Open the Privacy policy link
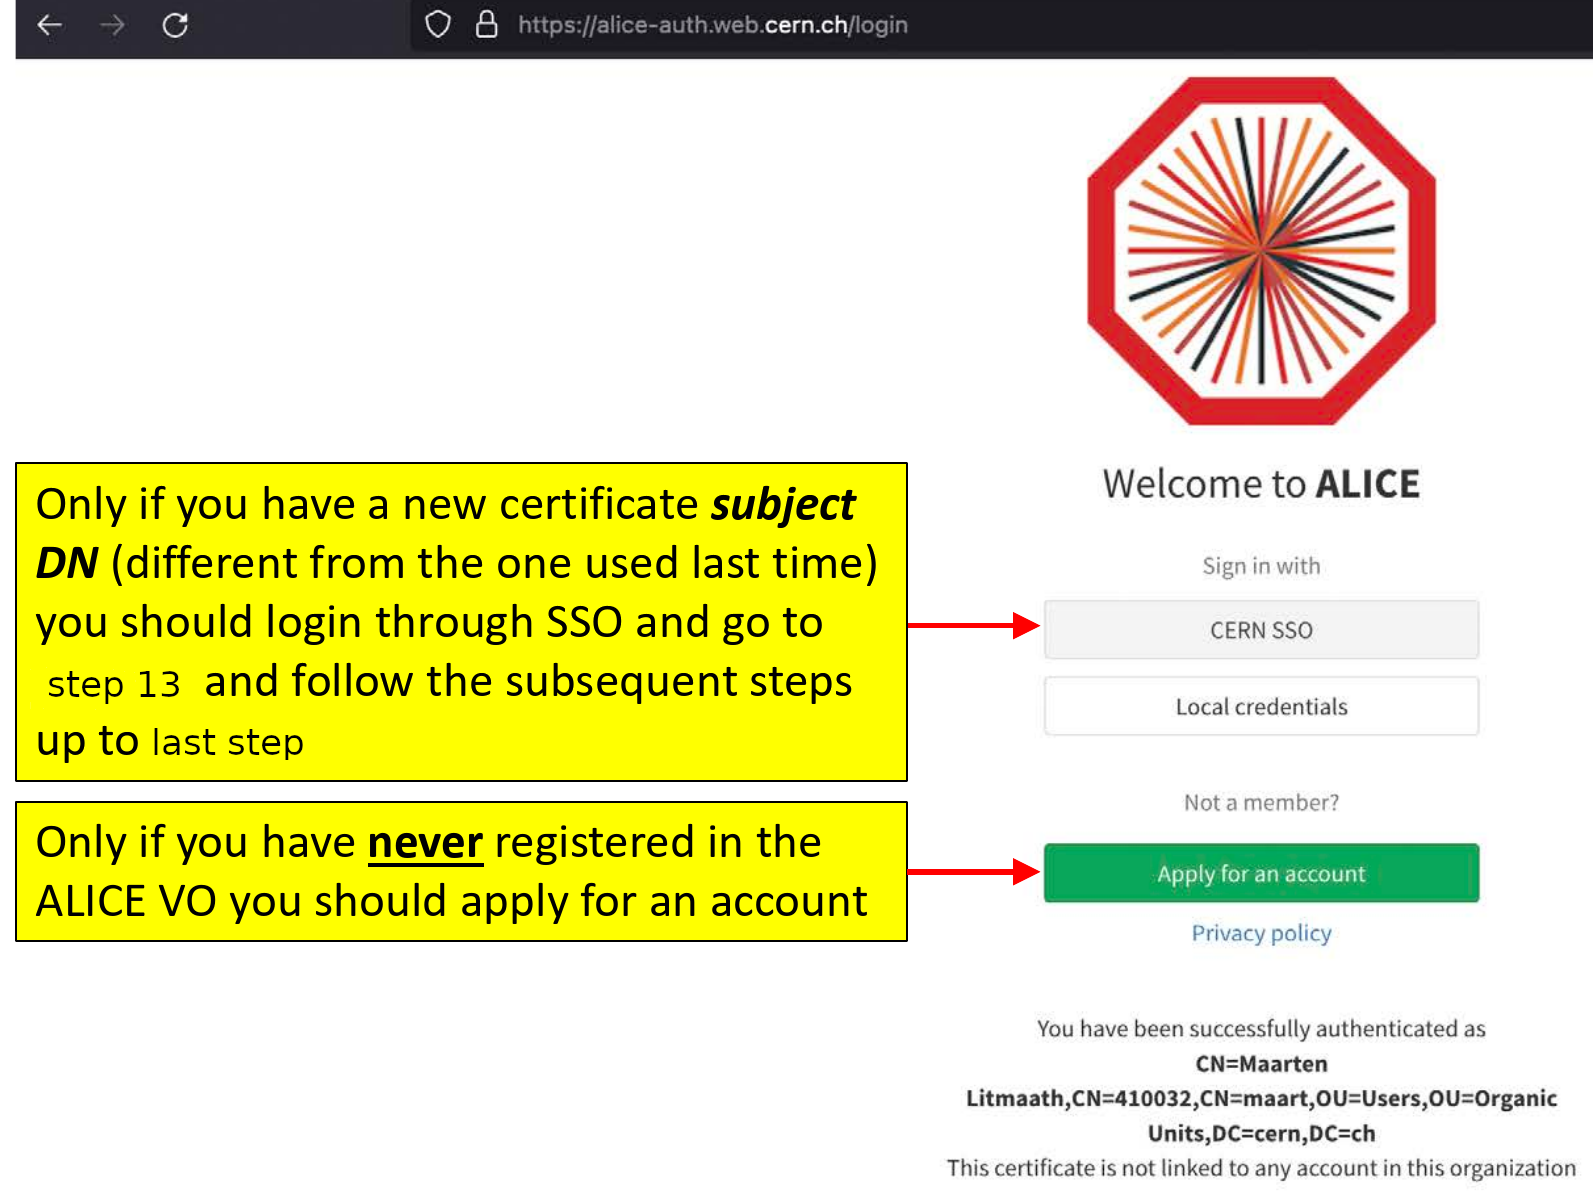Viewport: 1593px width, 1194px height. [x=1261, y=933]
